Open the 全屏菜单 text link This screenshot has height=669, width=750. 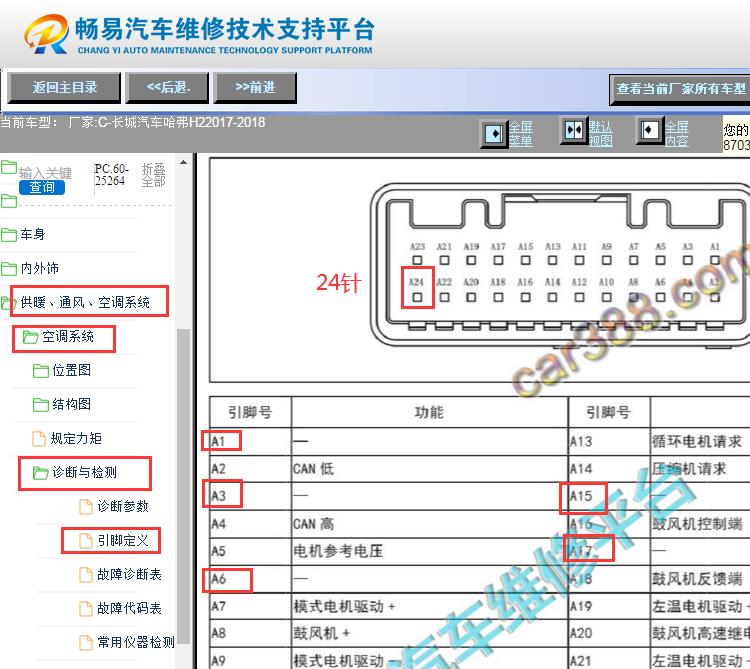click(521, 134)
